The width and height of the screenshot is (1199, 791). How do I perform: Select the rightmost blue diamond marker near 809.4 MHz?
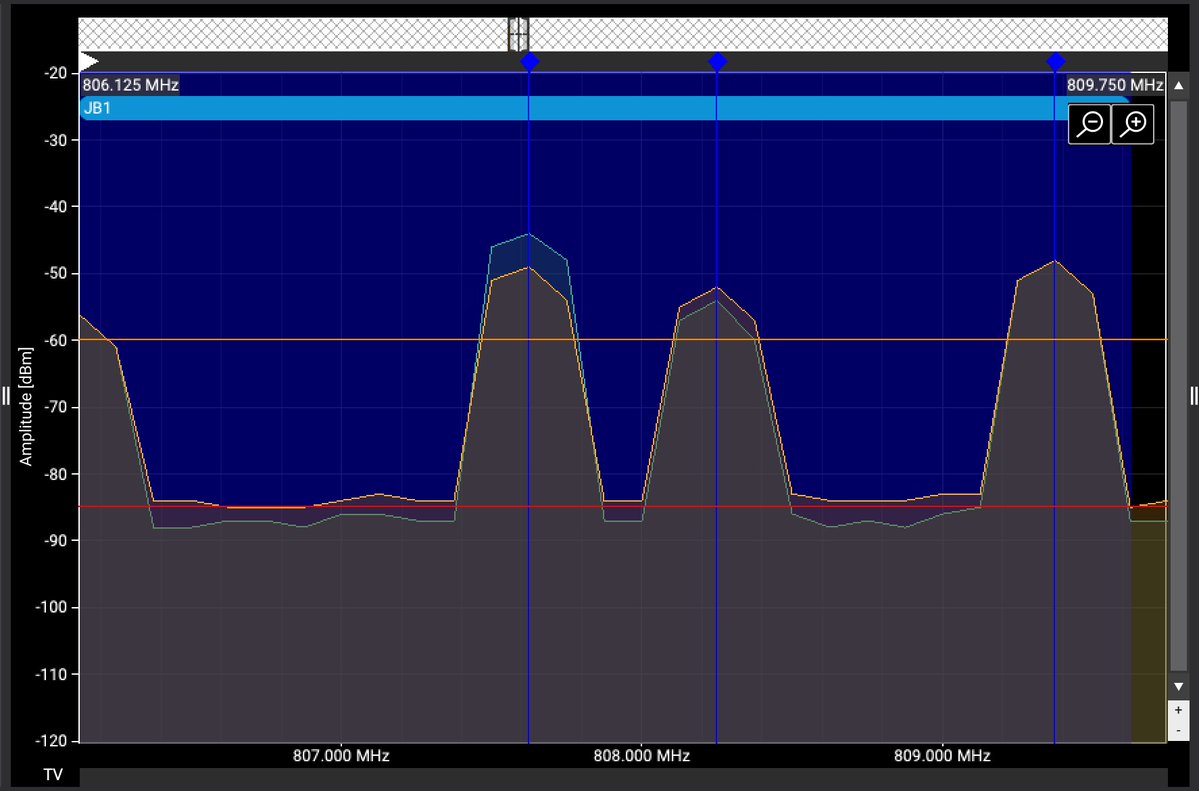tap(1056, 61)
